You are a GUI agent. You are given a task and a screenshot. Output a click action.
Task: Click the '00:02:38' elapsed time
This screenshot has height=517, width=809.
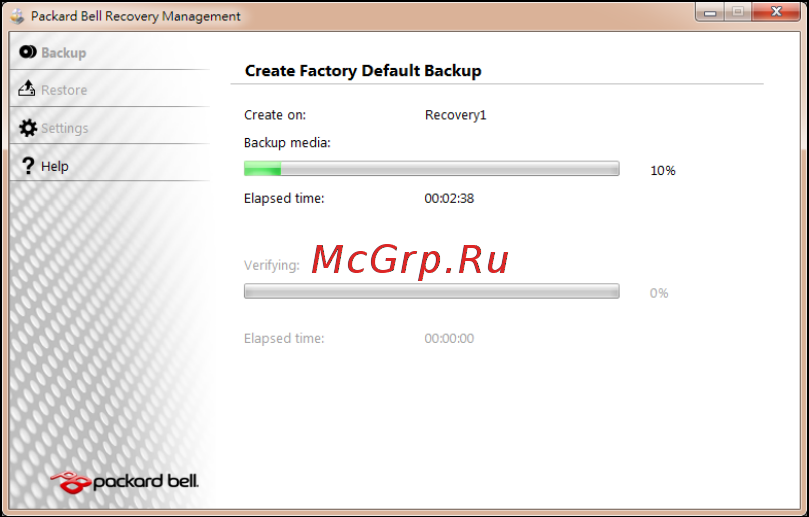tap(449, 198)
